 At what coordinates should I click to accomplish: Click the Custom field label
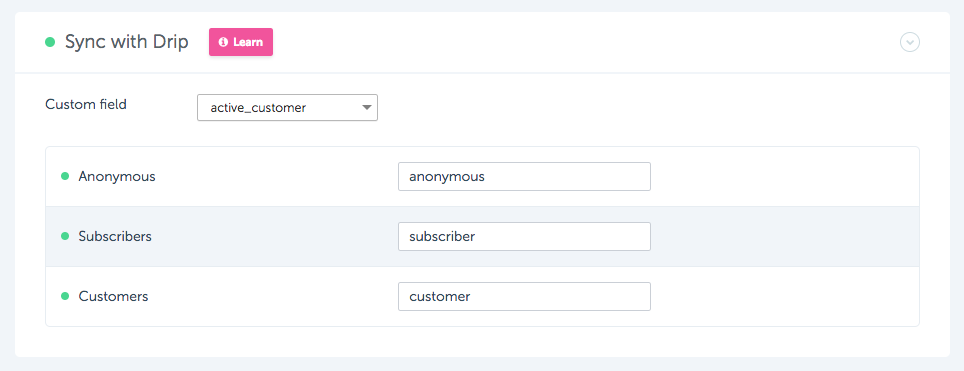86,105
